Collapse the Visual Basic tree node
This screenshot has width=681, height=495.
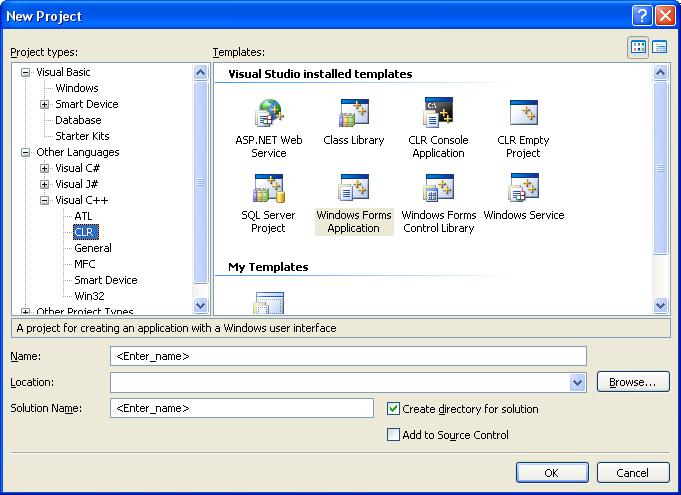(26, 72)
